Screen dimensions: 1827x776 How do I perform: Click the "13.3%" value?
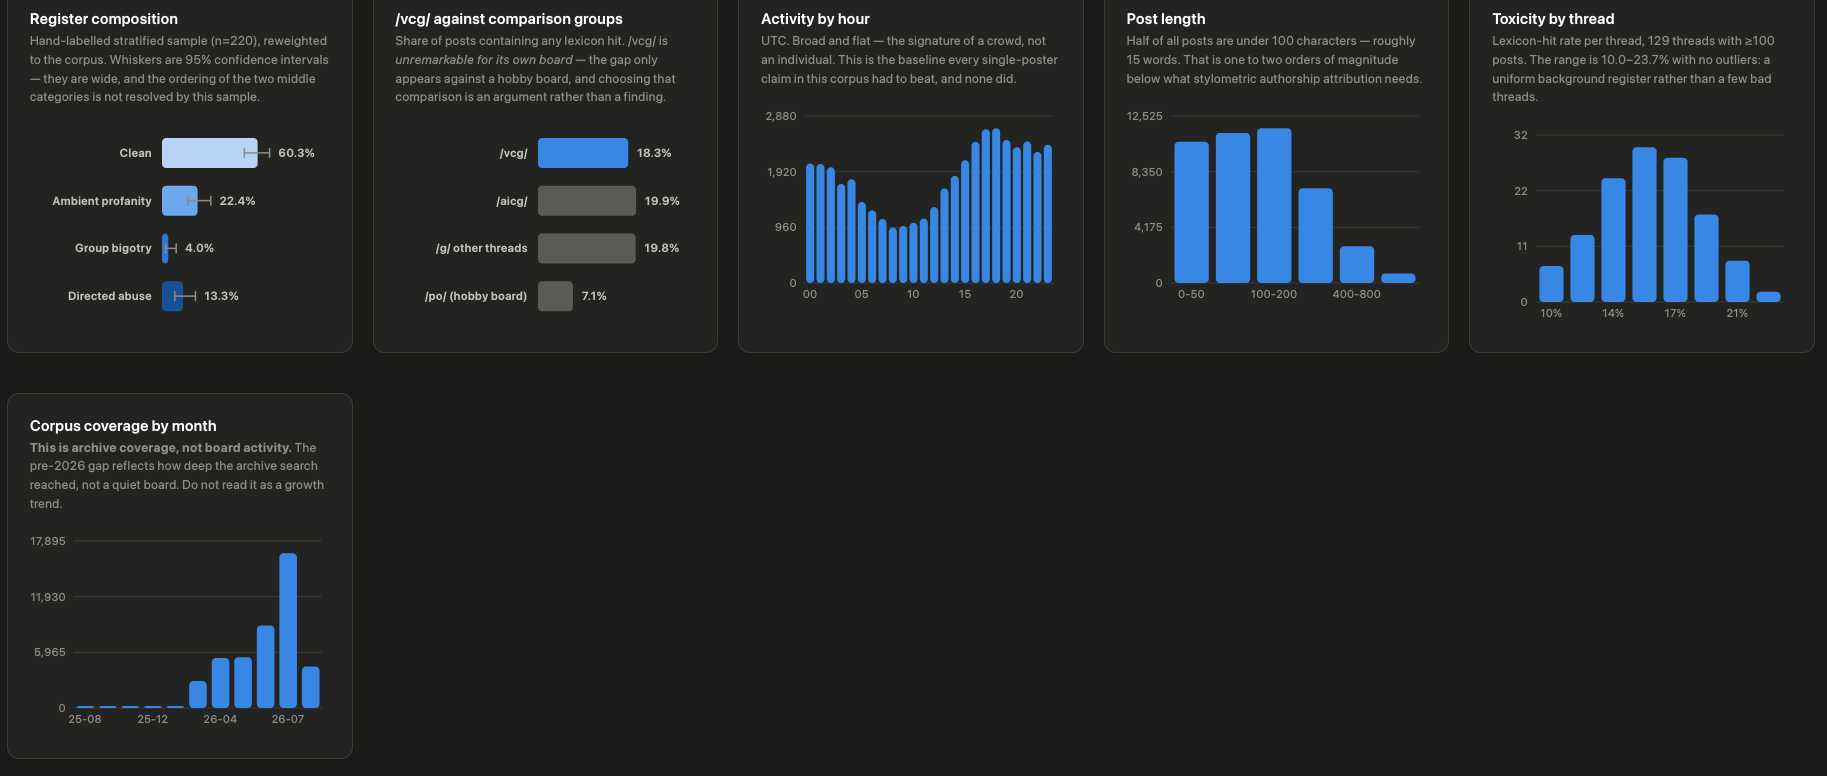[x=222, y=296]
